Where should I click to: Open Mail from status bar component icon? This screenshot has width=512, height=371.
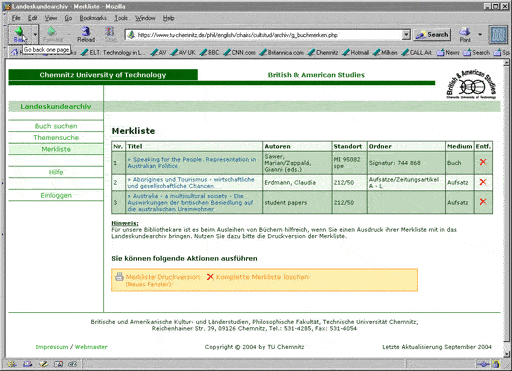click(x=28, y=364)
